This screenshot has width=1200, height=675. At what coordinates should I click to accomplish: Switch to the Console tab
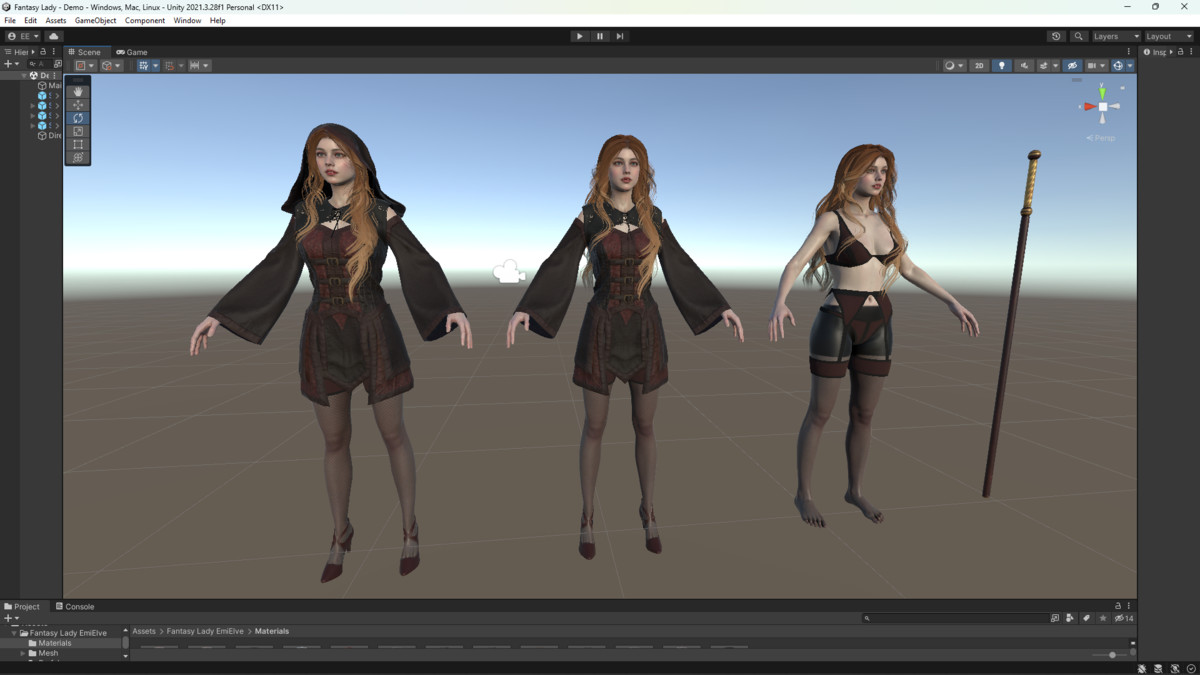[75, 606]
